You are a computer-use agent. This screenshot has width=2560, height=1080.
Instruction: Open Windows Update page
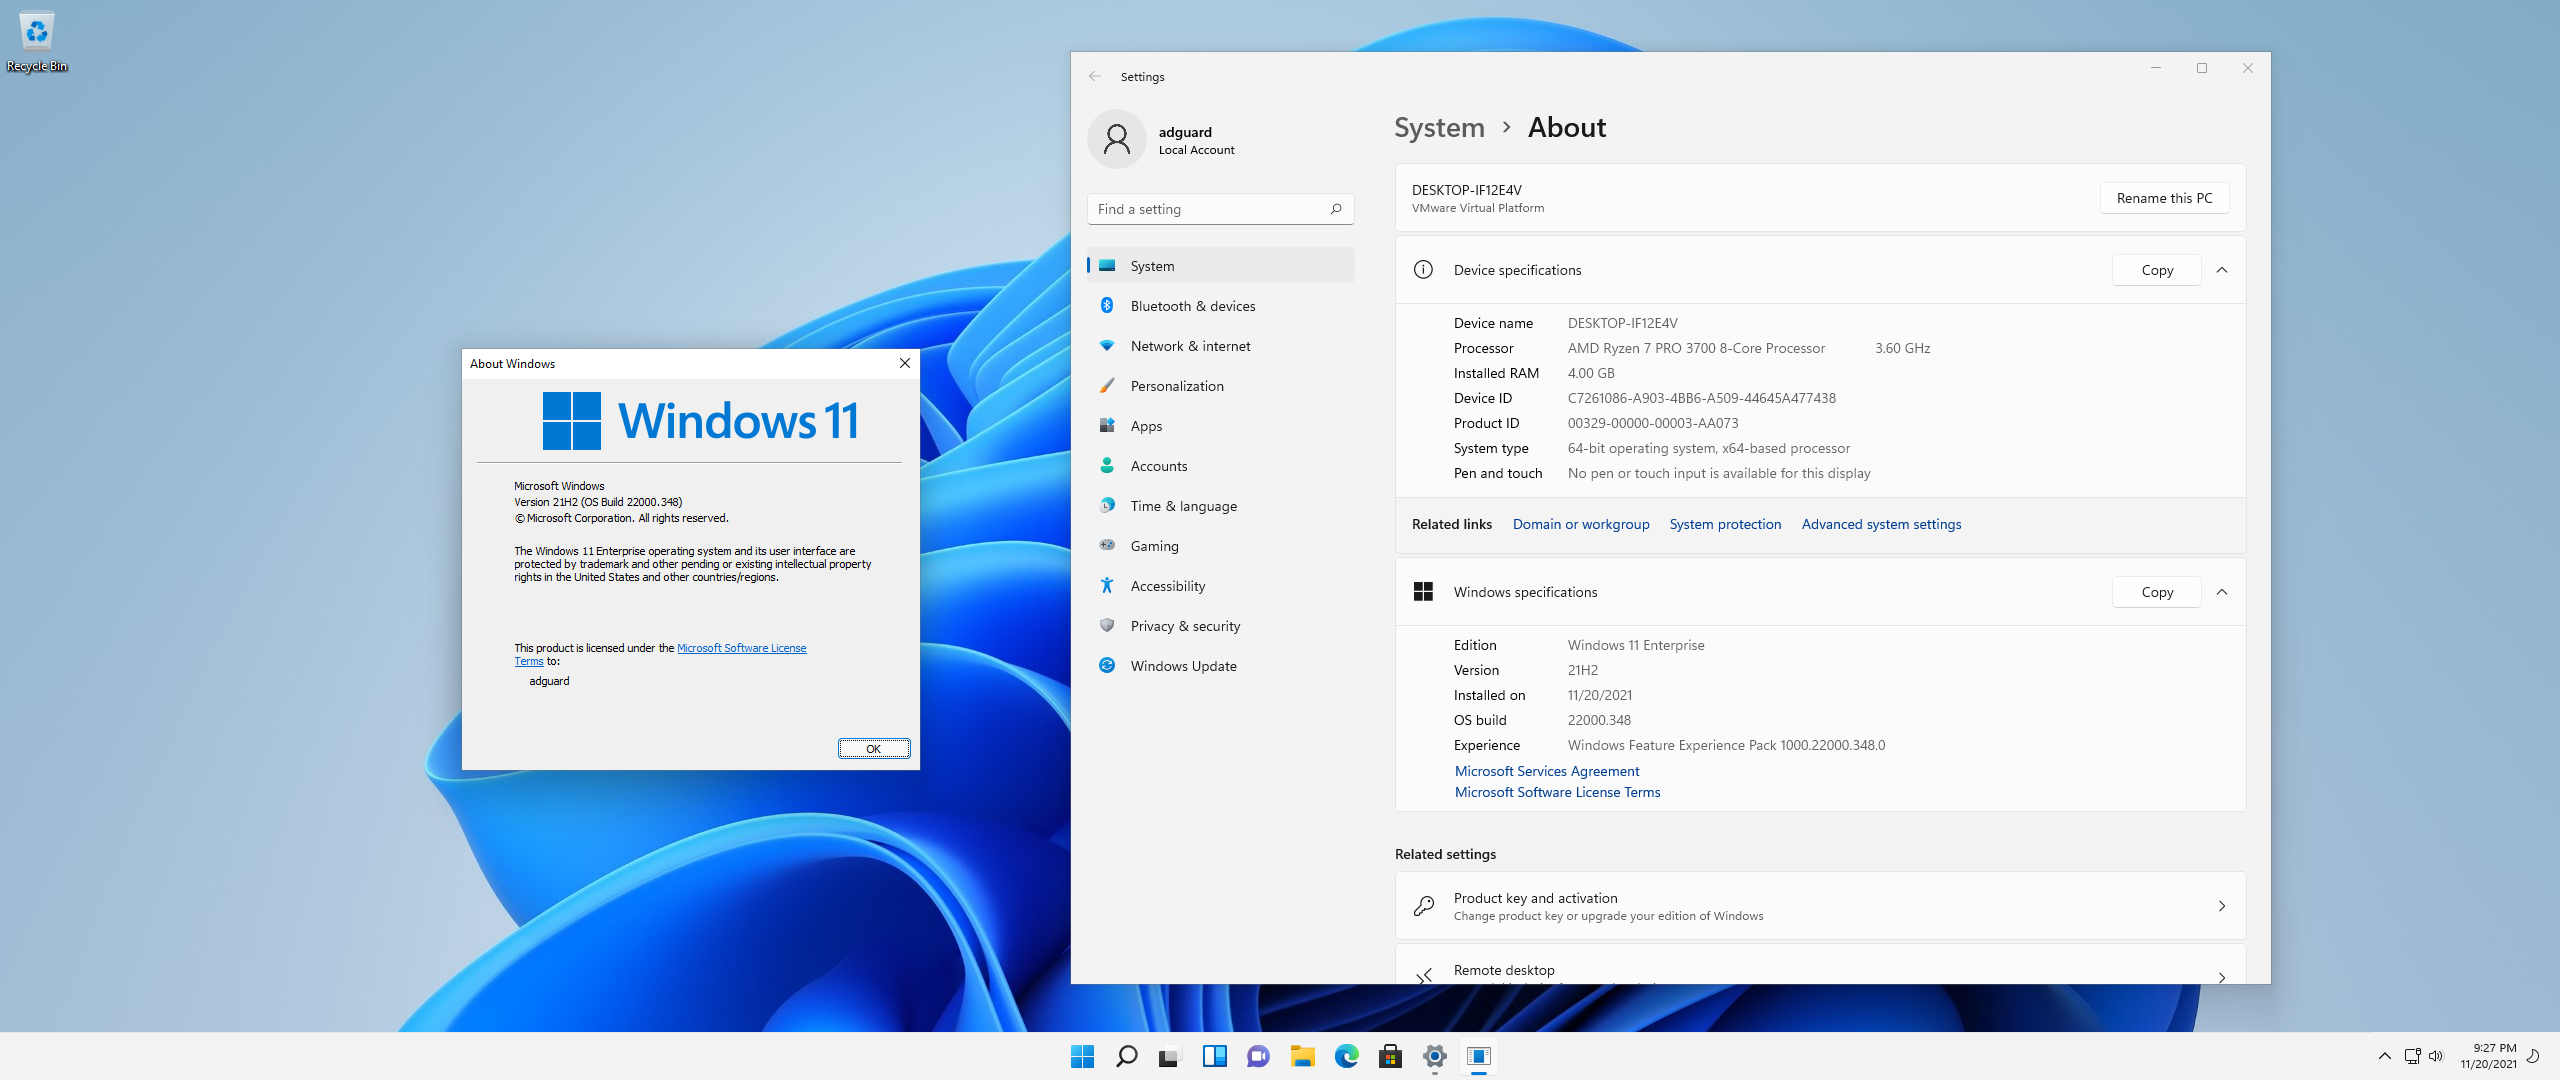(x=1220, y=666)
